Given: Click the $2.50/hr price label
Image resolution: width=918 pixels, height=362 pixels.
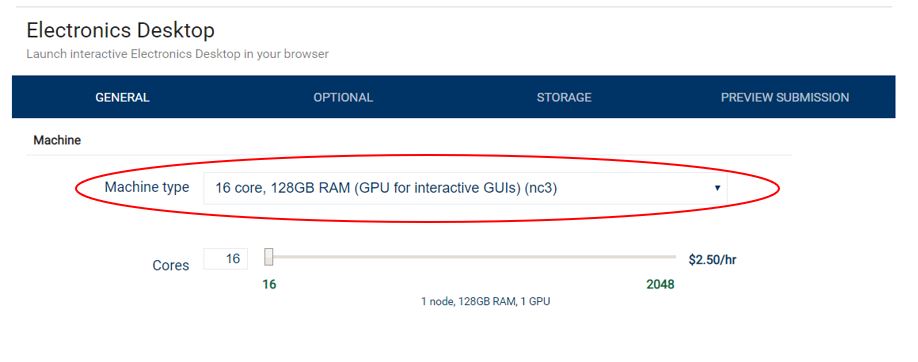Looking at the screenshot, I should pos(713,259).
